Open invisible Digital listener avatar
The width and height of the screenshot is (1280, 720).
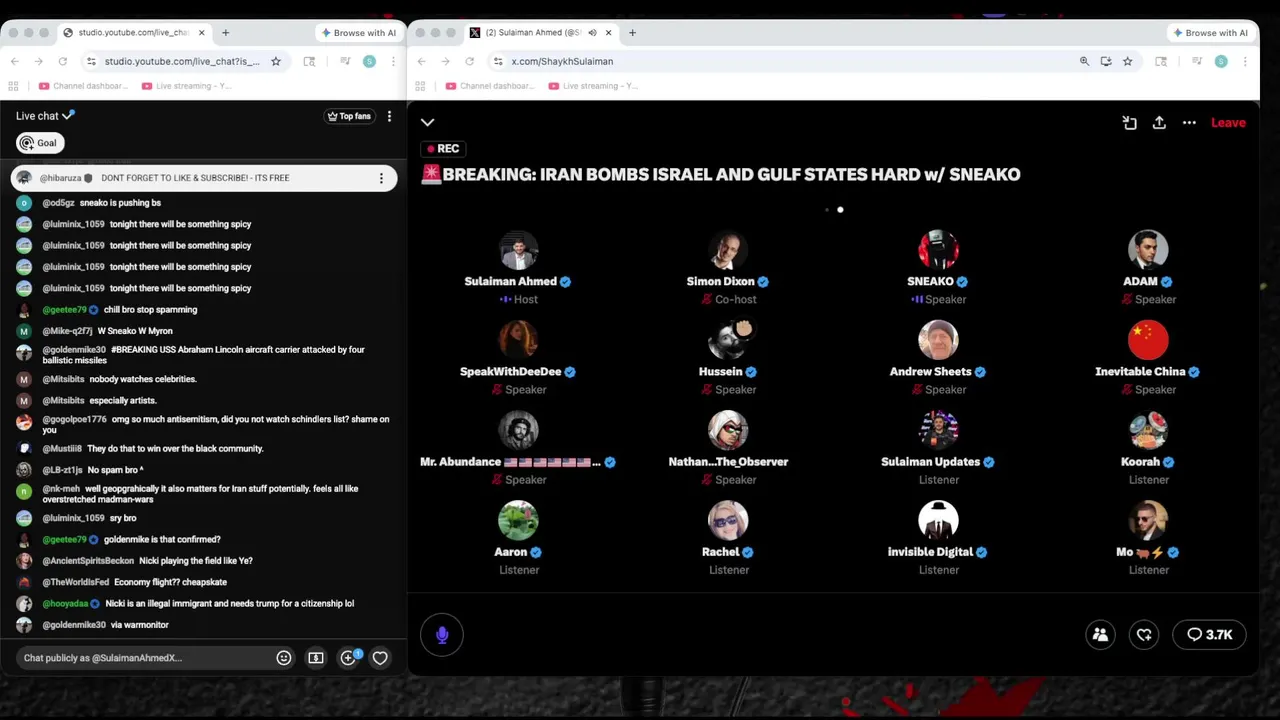pos(938,520)
